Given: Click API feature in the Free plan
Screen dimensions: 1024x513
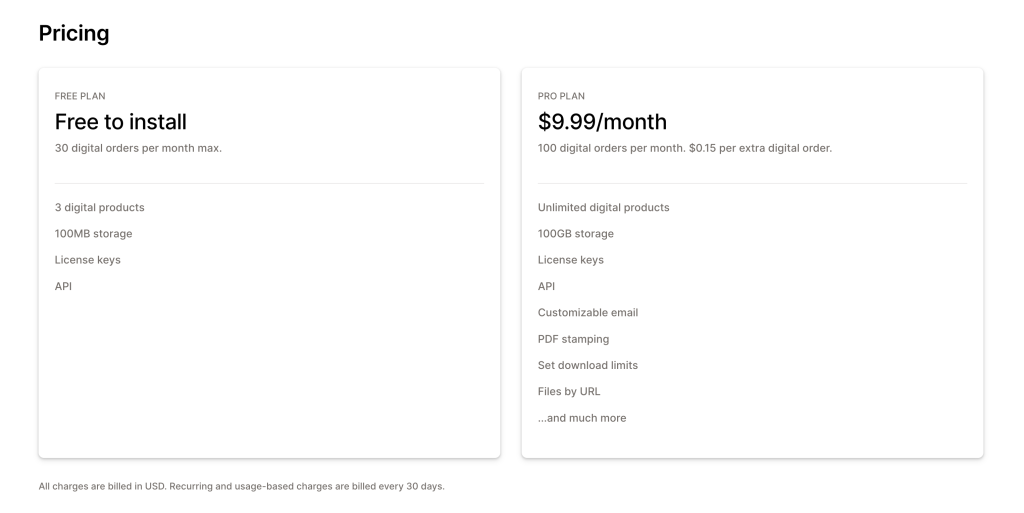Looking at the screenshot, I should [63, 286].
